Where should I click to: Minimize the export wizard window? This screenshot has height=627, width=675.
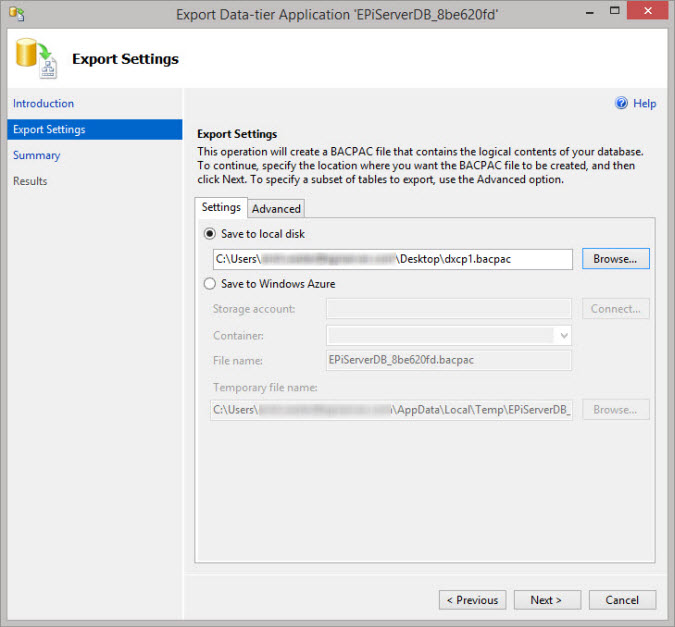(590, 13)
